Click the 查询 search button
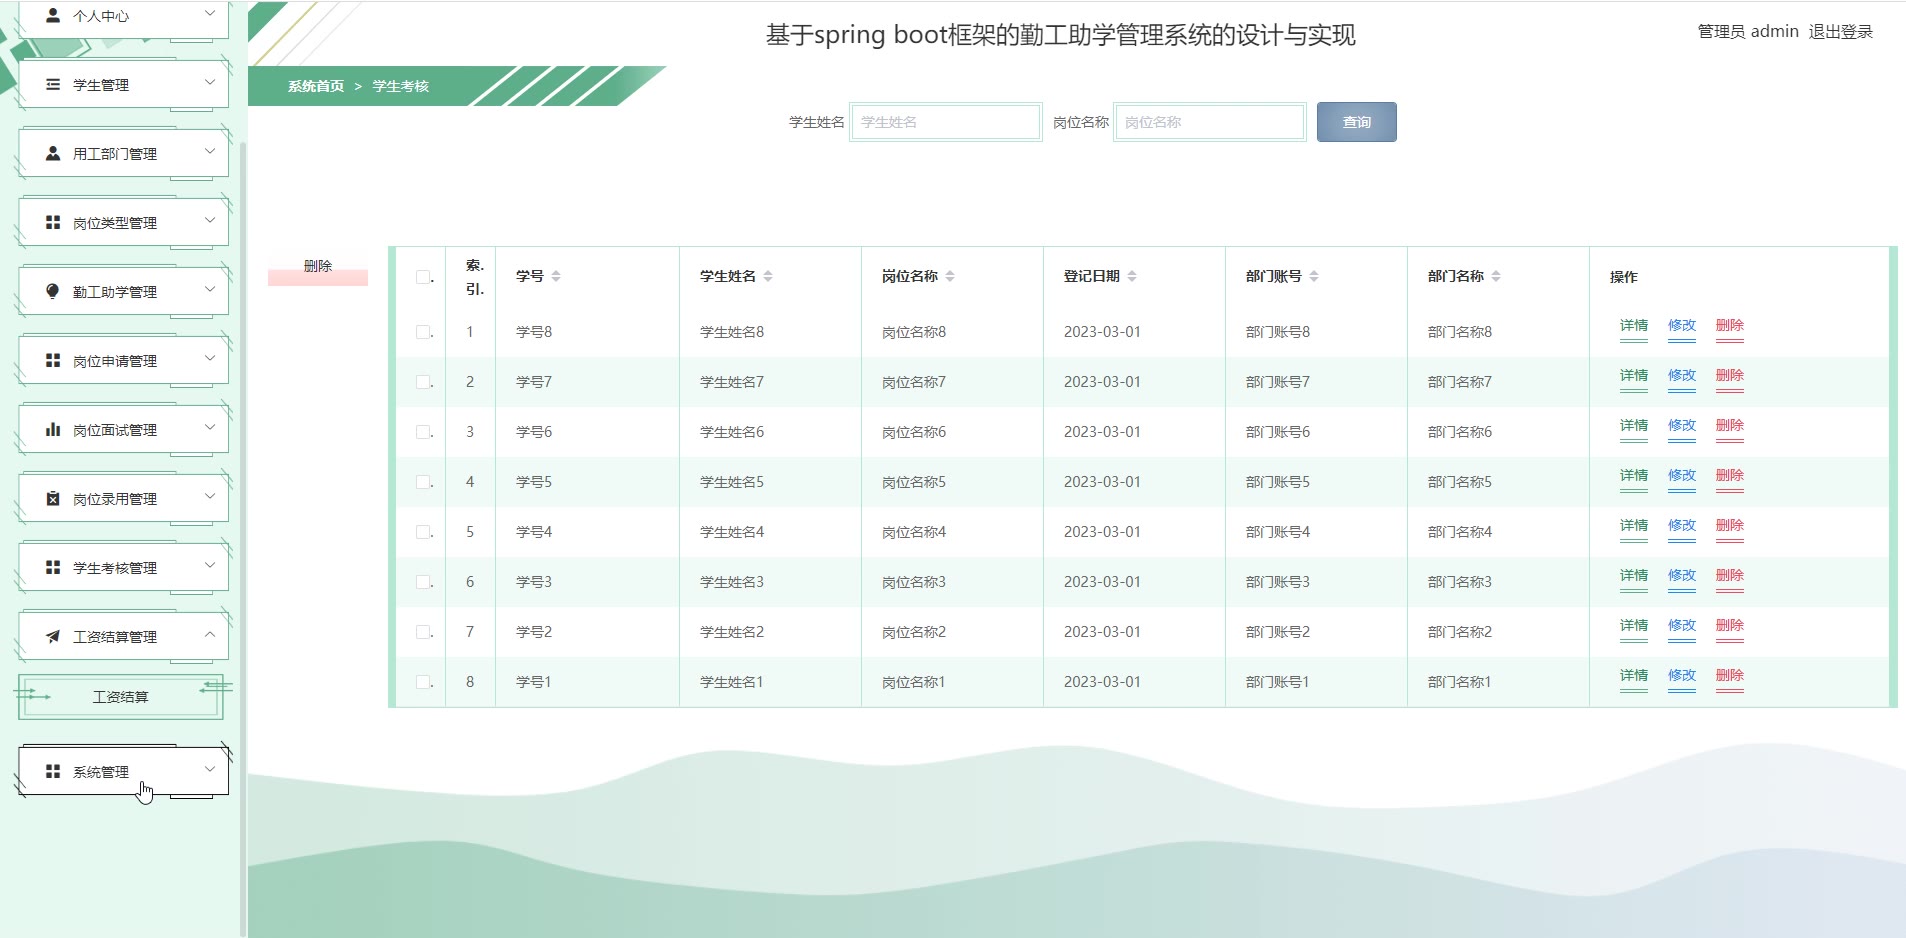This screenshot has height=938, width=1906. (1356, 122)
